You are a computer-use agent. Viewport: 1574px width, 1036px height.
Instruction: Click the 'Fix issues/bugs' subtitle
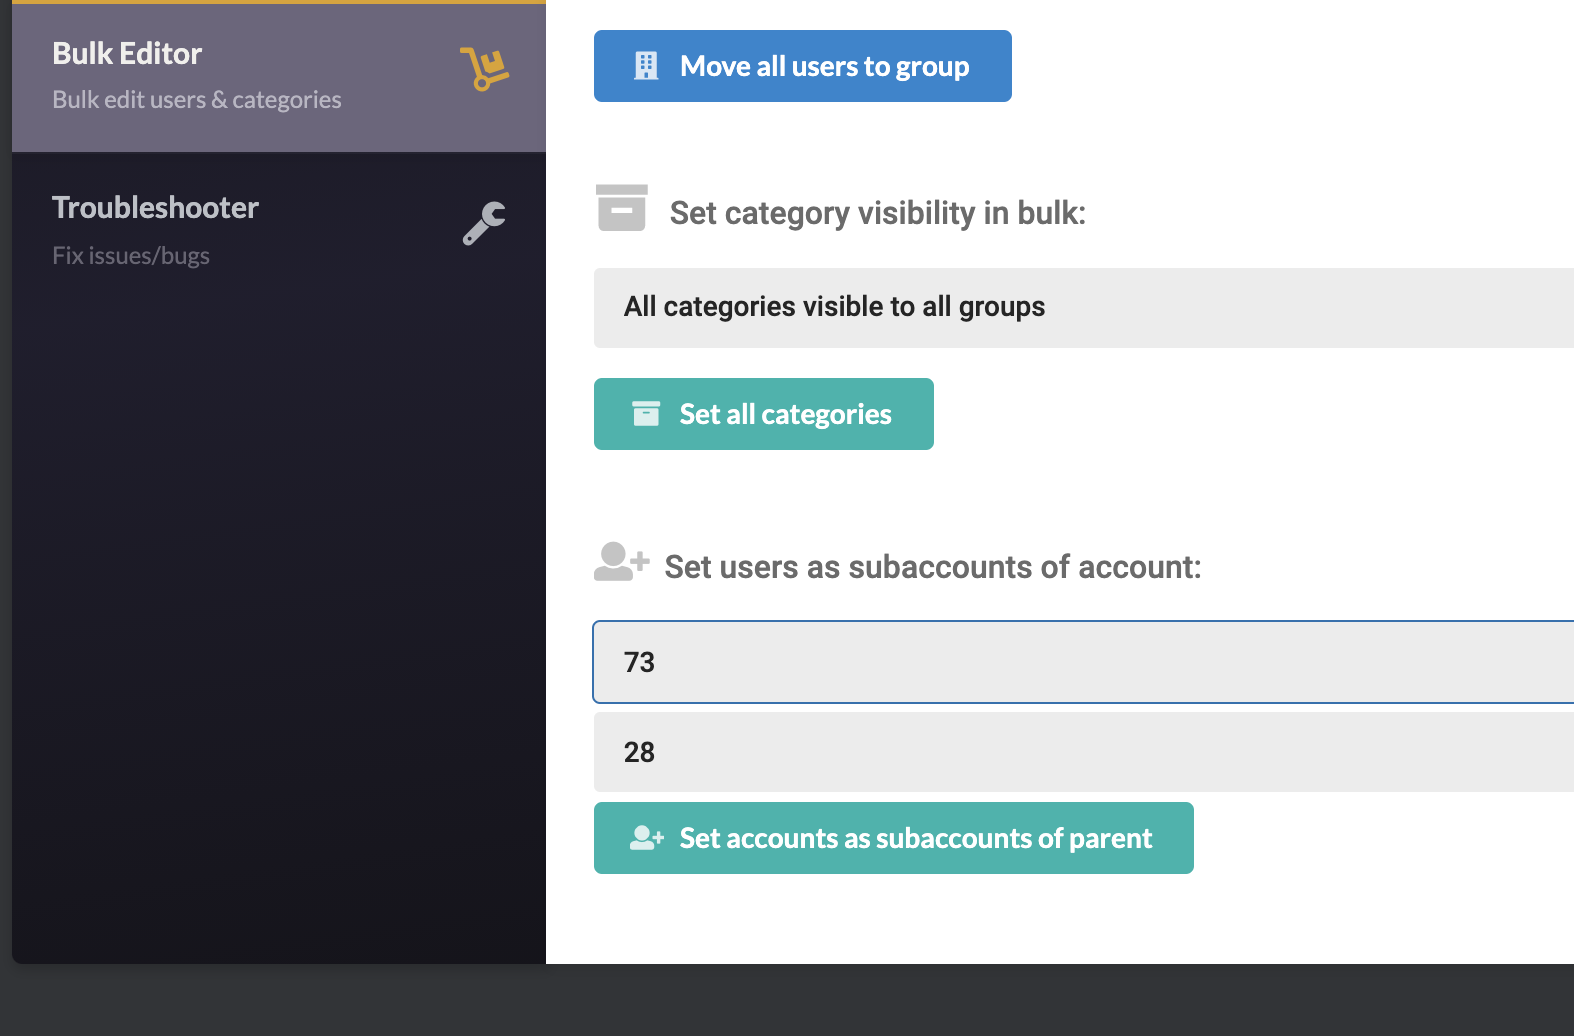point(131,256)
